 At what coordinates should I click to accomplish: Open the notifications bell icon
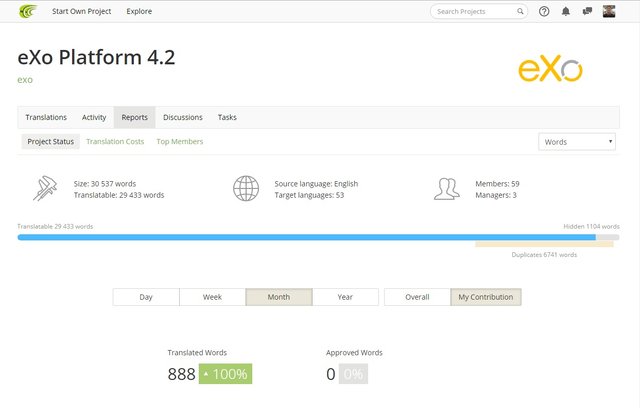click(x=565, y=11)
